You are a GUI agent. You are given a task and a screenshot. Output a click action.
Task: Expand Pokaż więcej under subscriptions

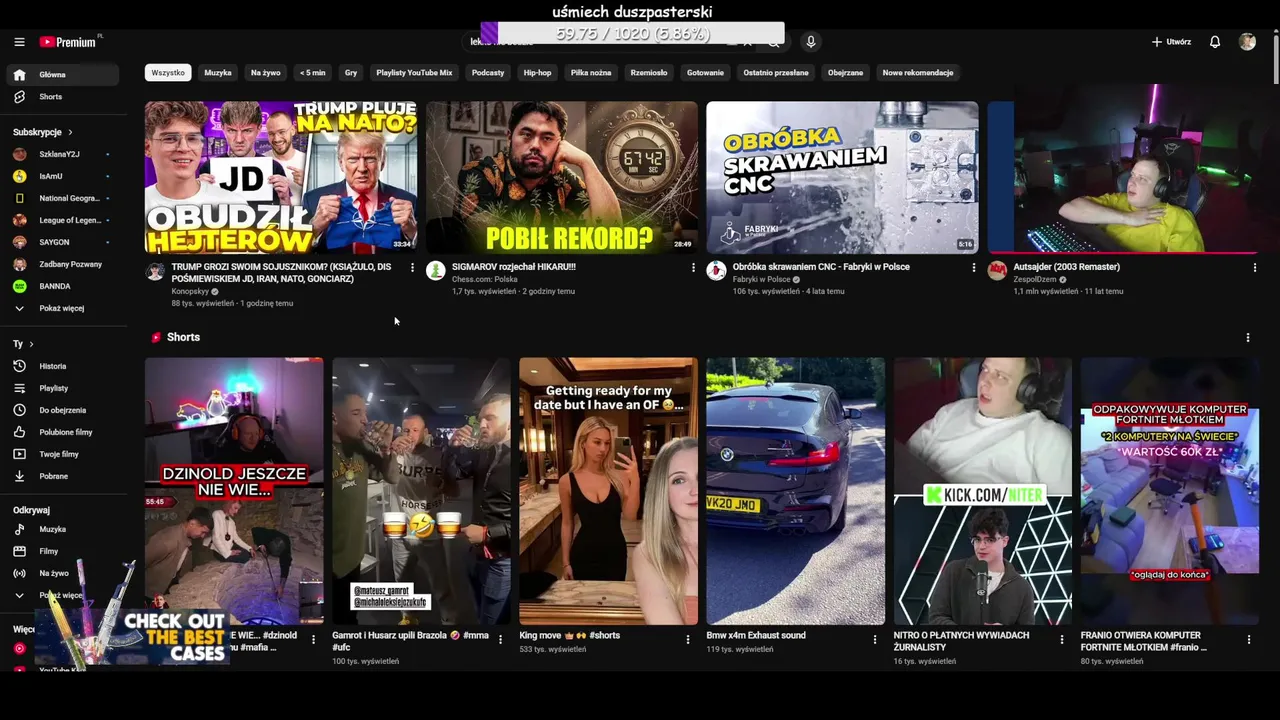(x=62, y=308)
